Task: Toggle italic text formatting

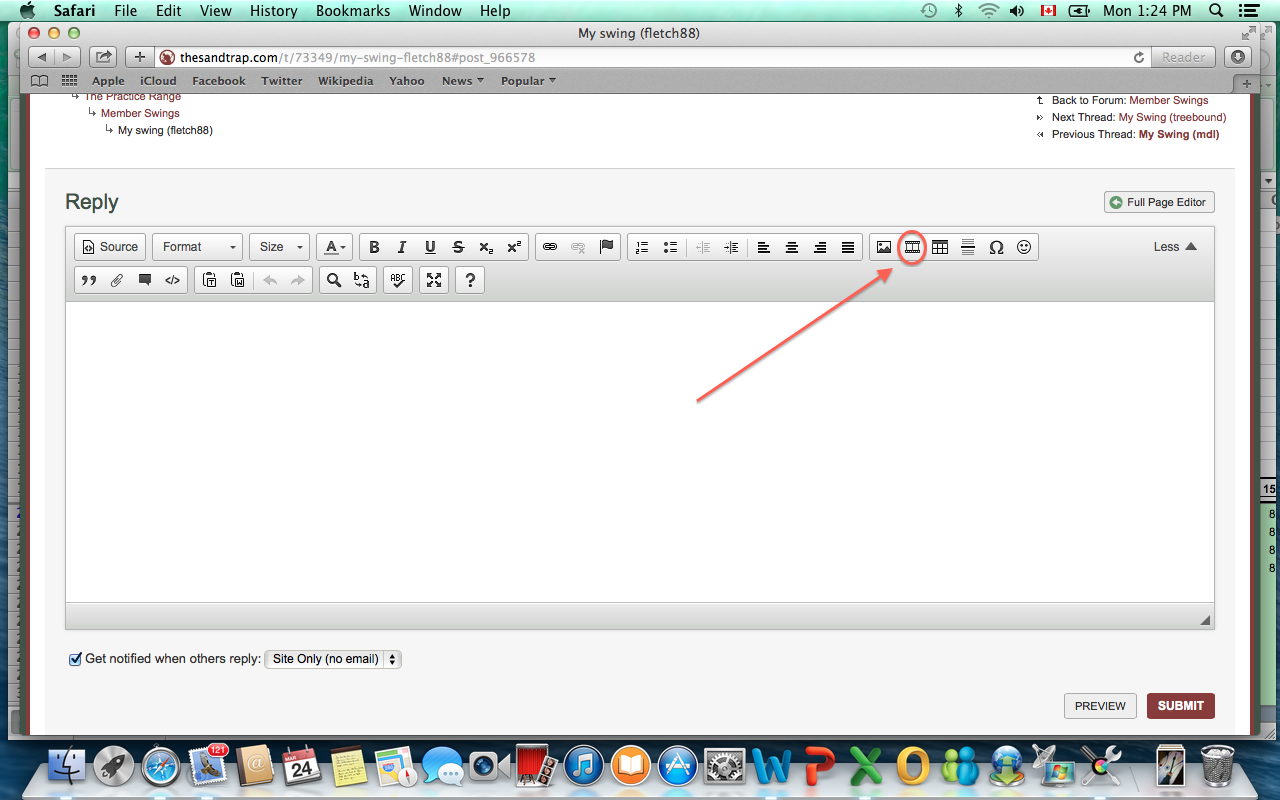Action: pos(402,247)
